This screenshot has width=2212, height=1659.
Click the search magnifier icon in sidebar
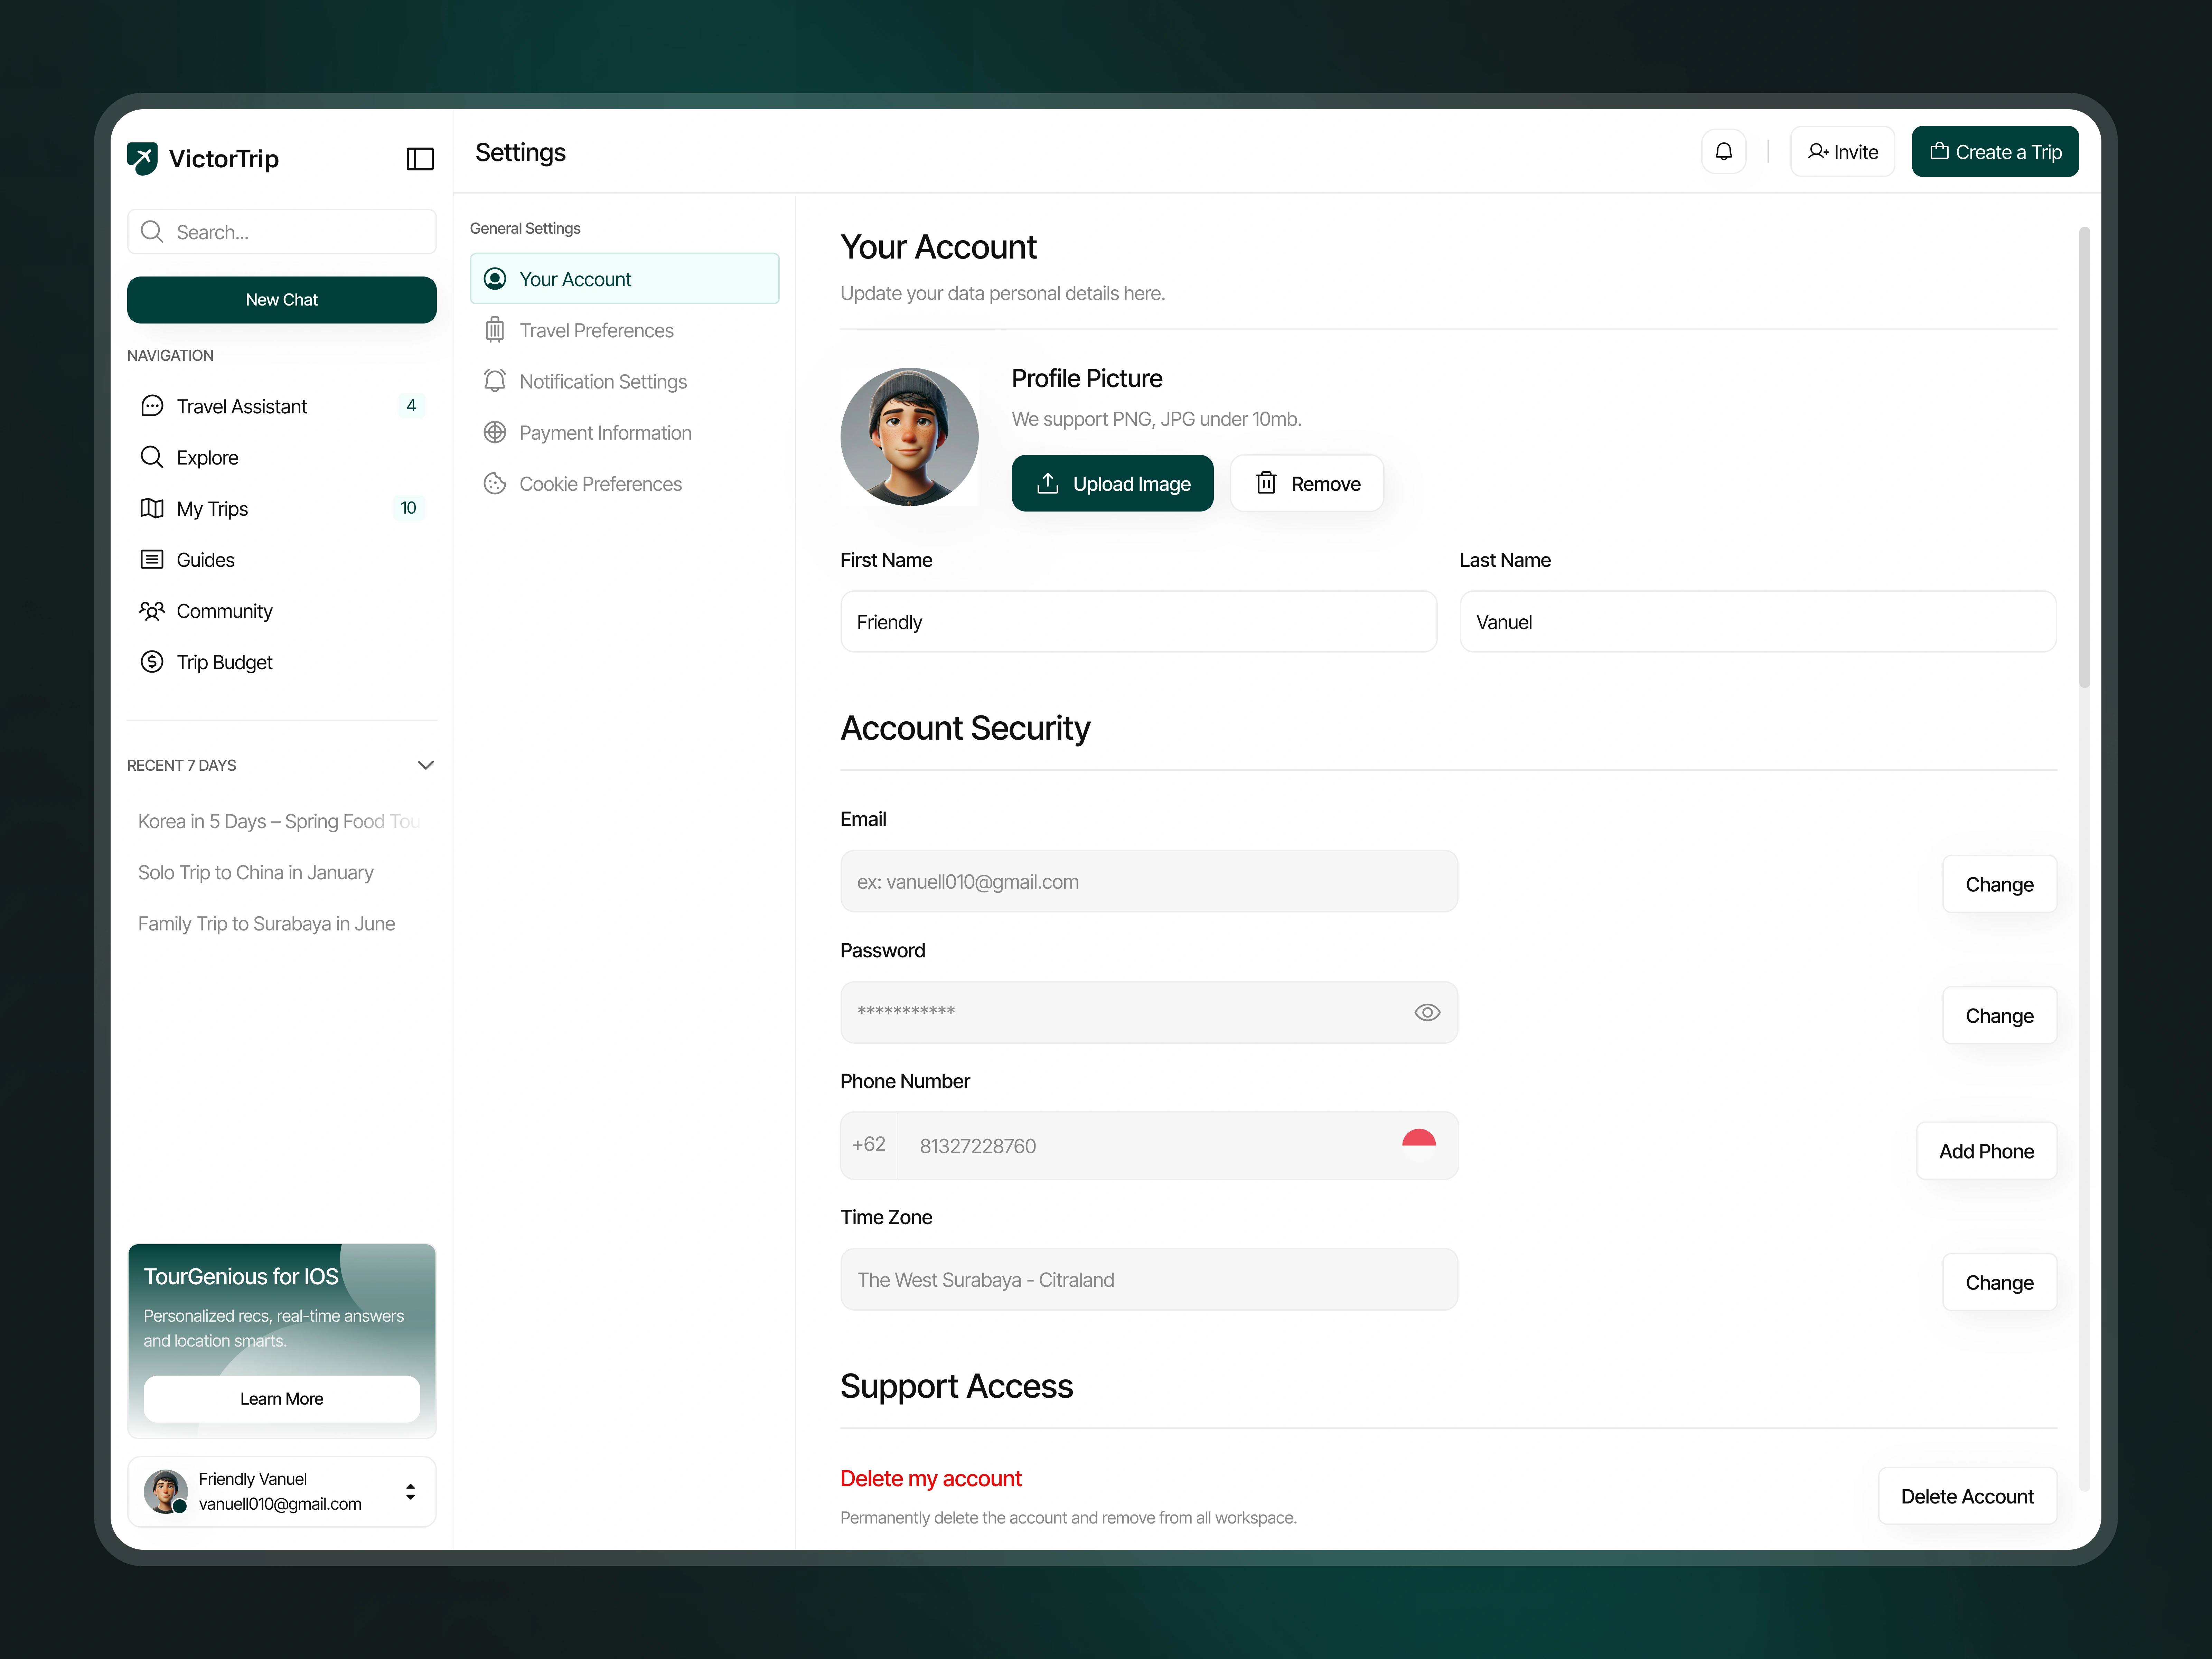(152, 232)
